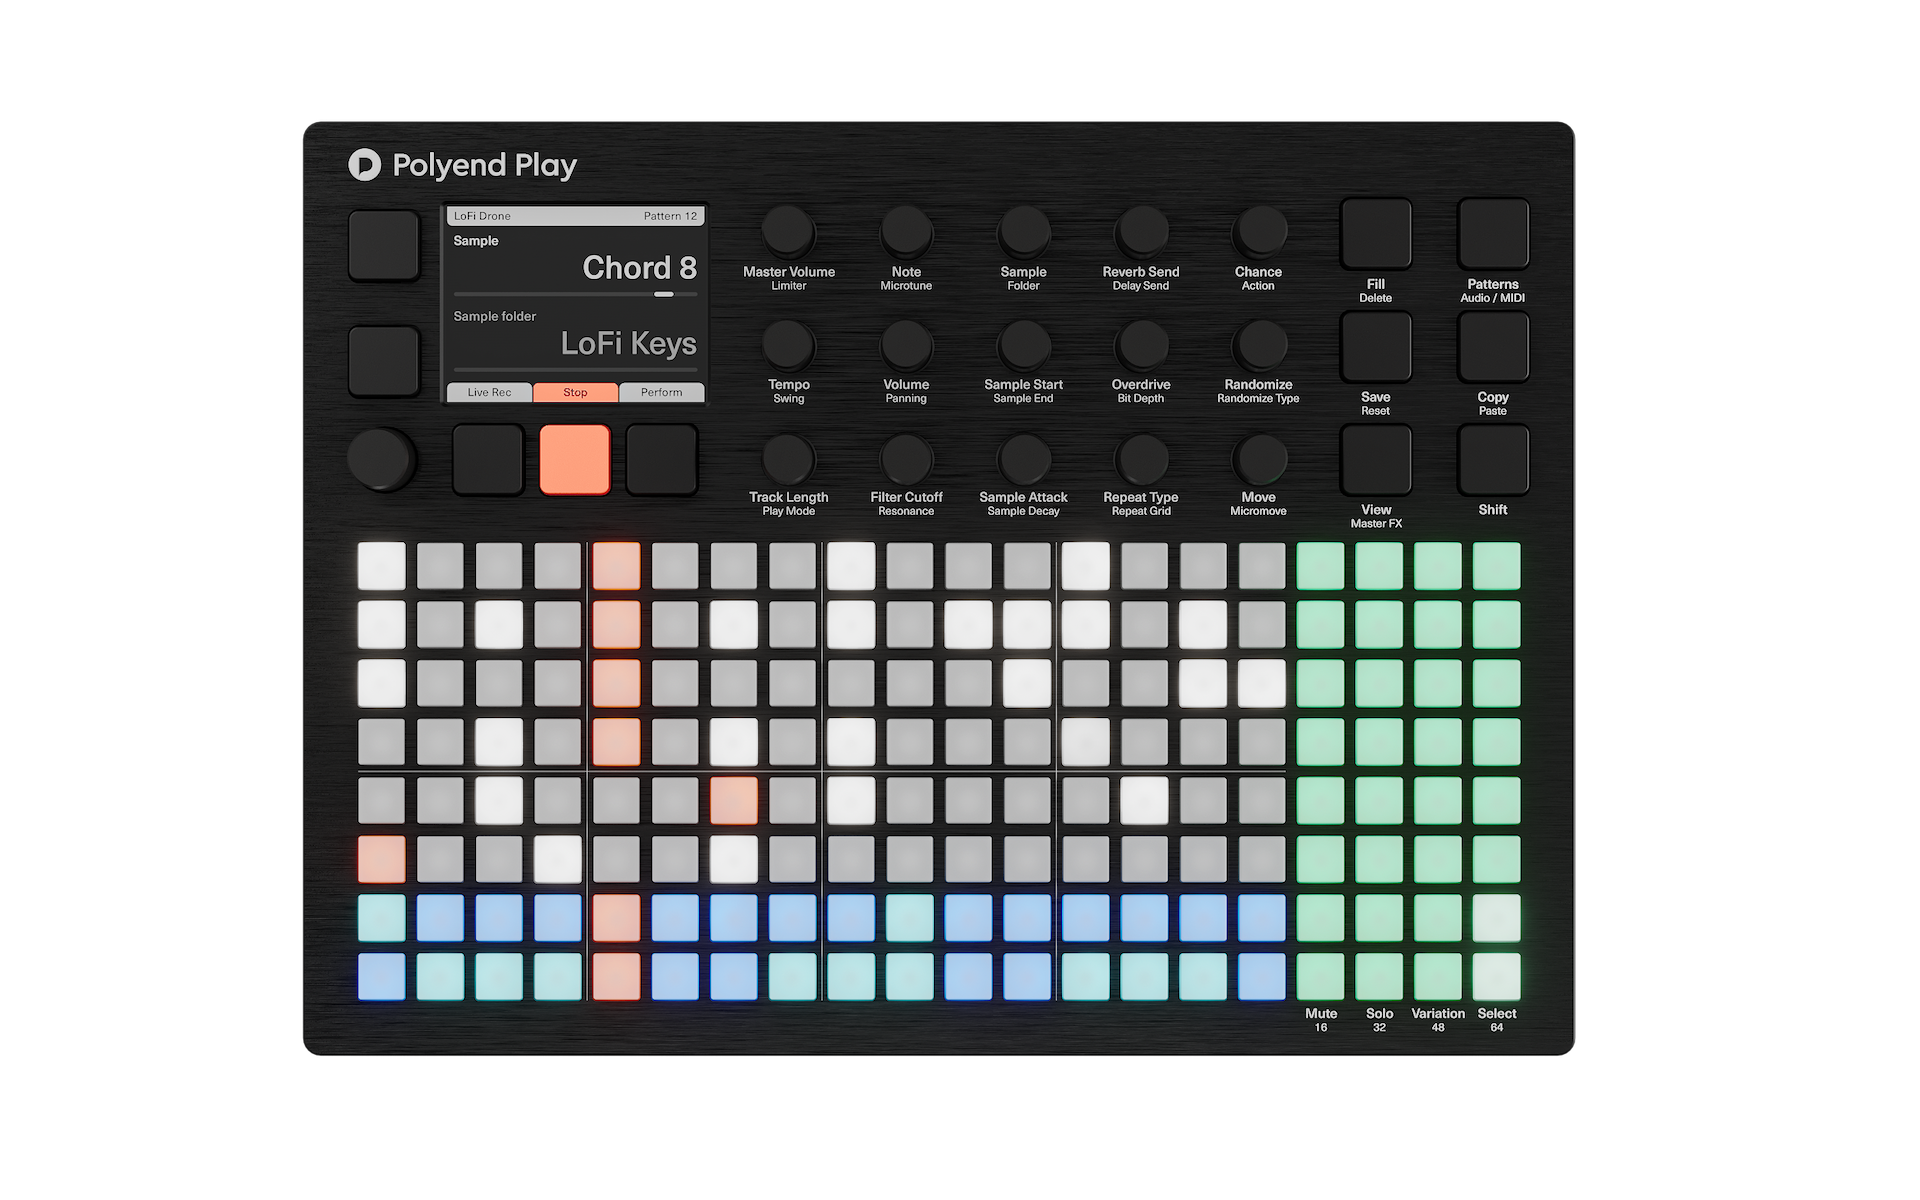Hold the Shift button

1492,460
